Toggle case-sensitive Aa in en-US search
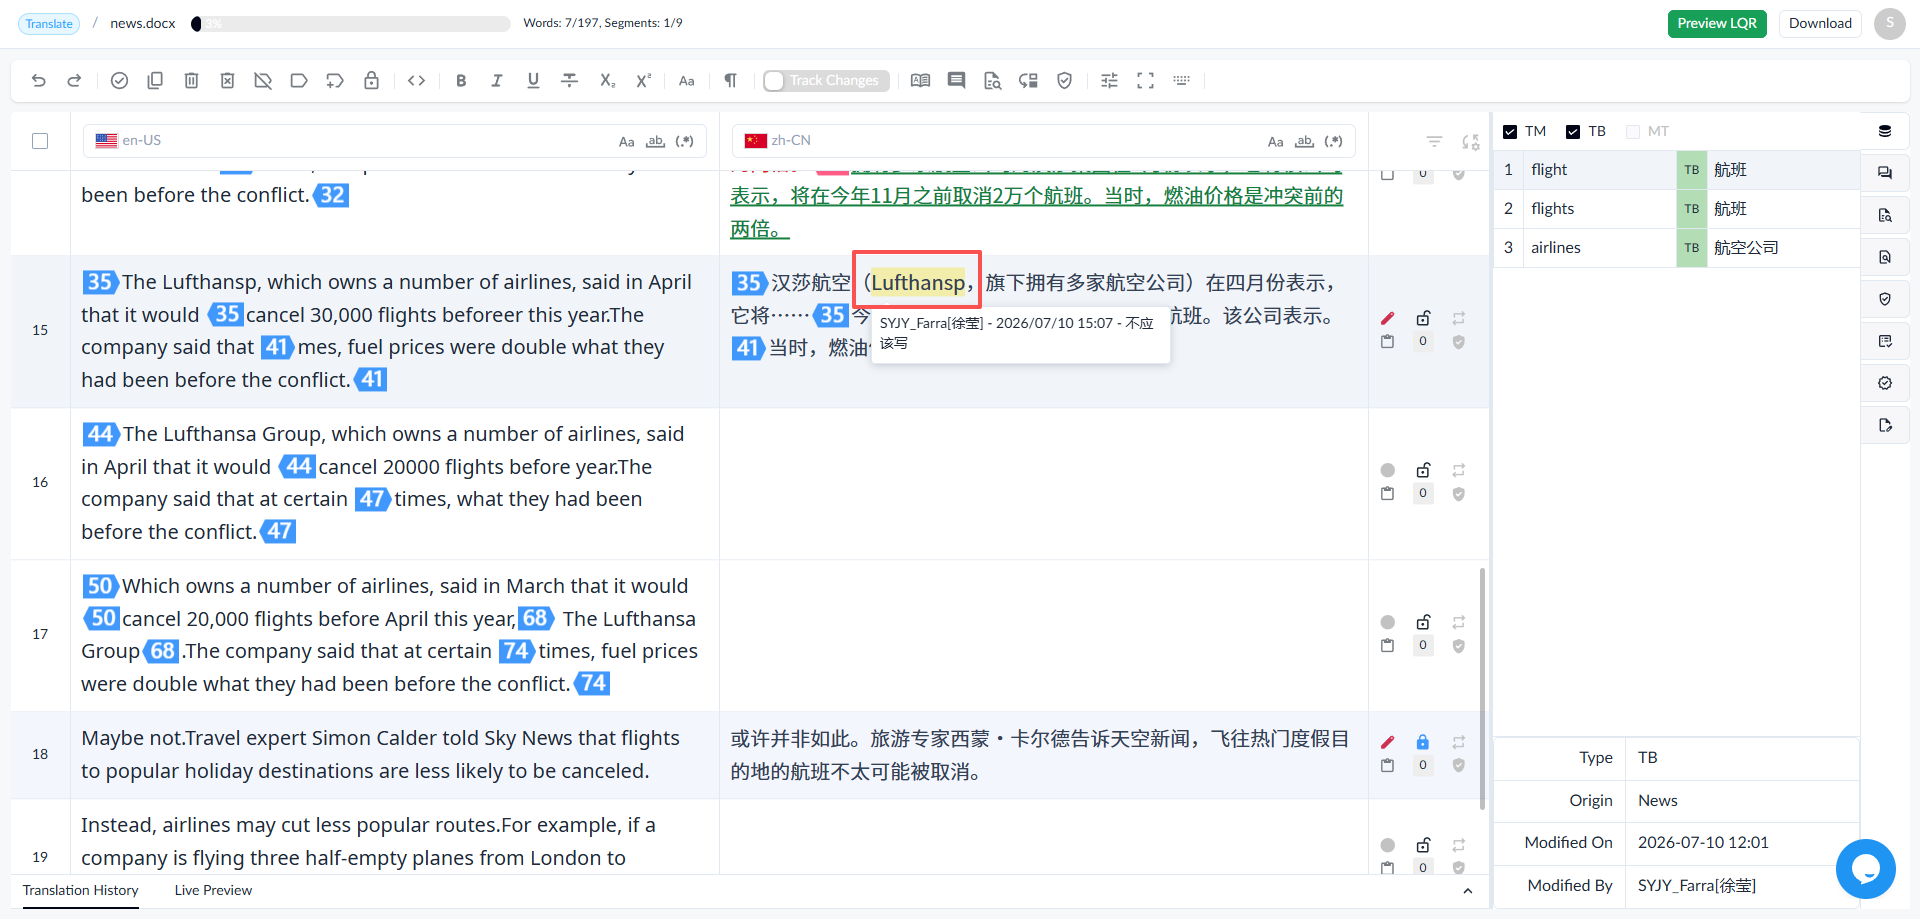The image size is (1920, 919). 626,142
